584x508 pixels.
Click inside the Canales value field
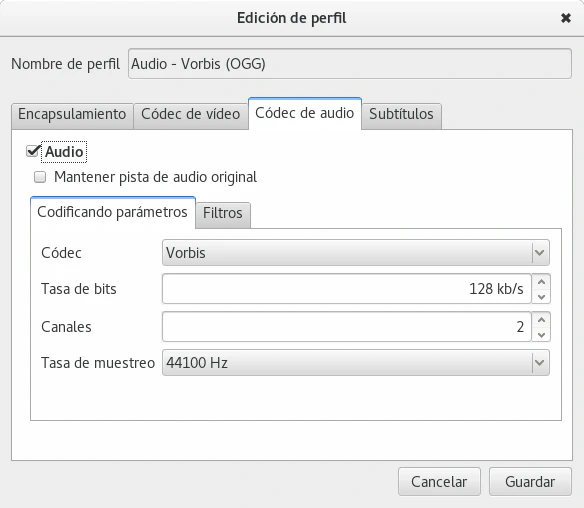(x=346, y=327)
